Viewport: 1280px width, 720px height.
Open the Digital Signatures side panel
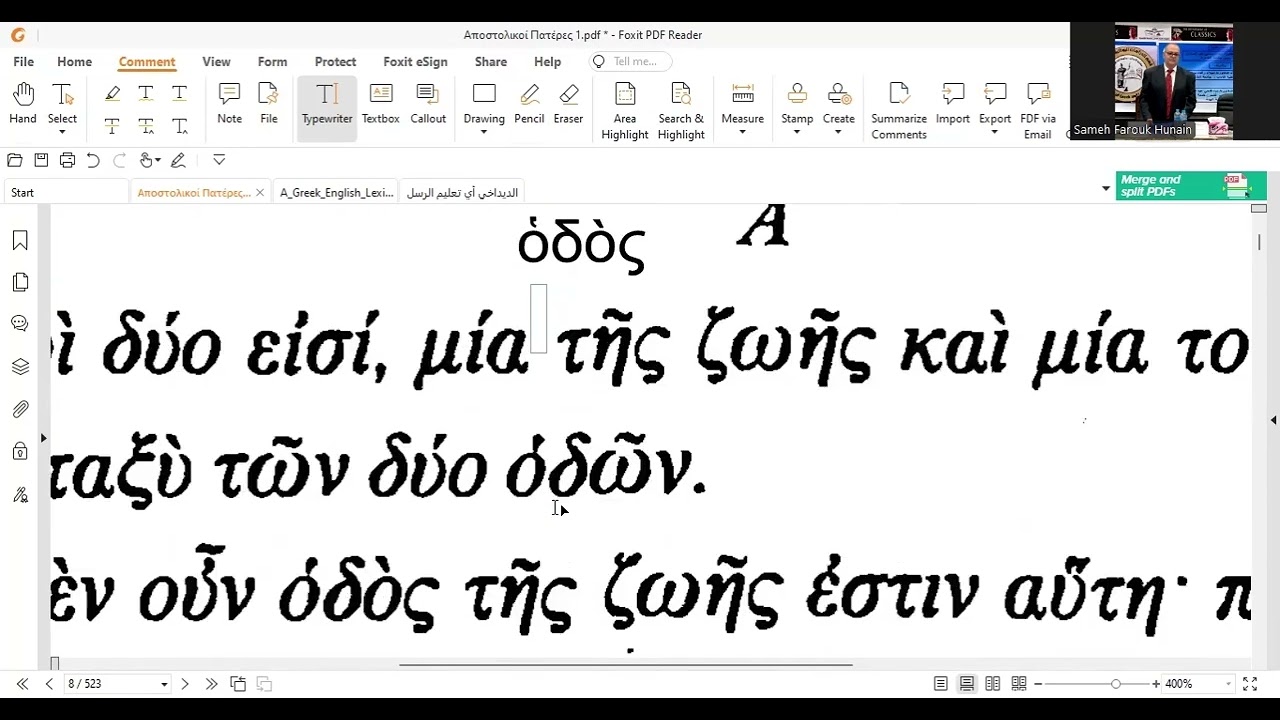pyautogui.click(x=20, y=494)
